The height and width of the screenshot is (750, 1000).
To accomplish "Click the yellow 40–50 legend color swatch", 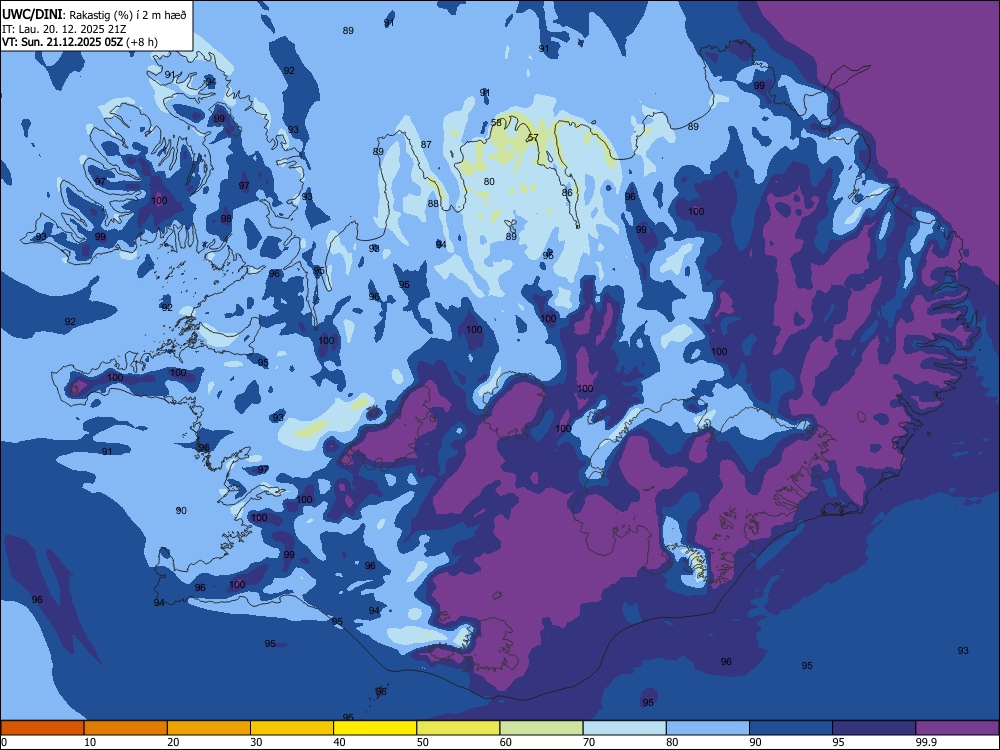I will [x=375, y=728].
